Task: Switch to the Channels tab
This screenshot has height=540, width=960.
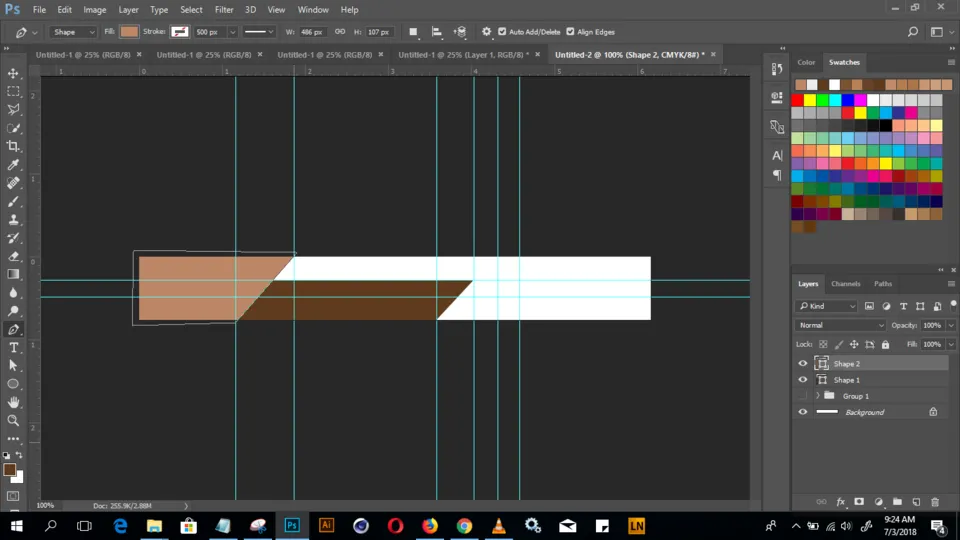Action: (x=846, y=284)
